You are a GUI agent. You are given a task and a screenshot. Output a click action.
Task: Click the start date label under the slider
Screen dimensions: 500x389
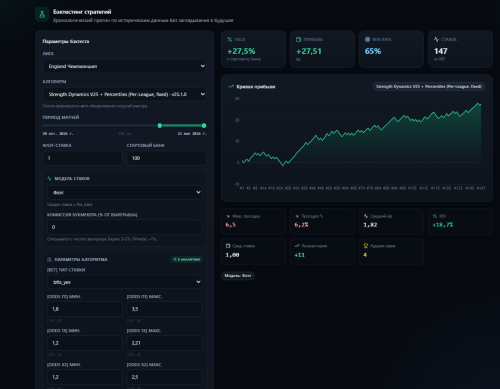[58, 134]
